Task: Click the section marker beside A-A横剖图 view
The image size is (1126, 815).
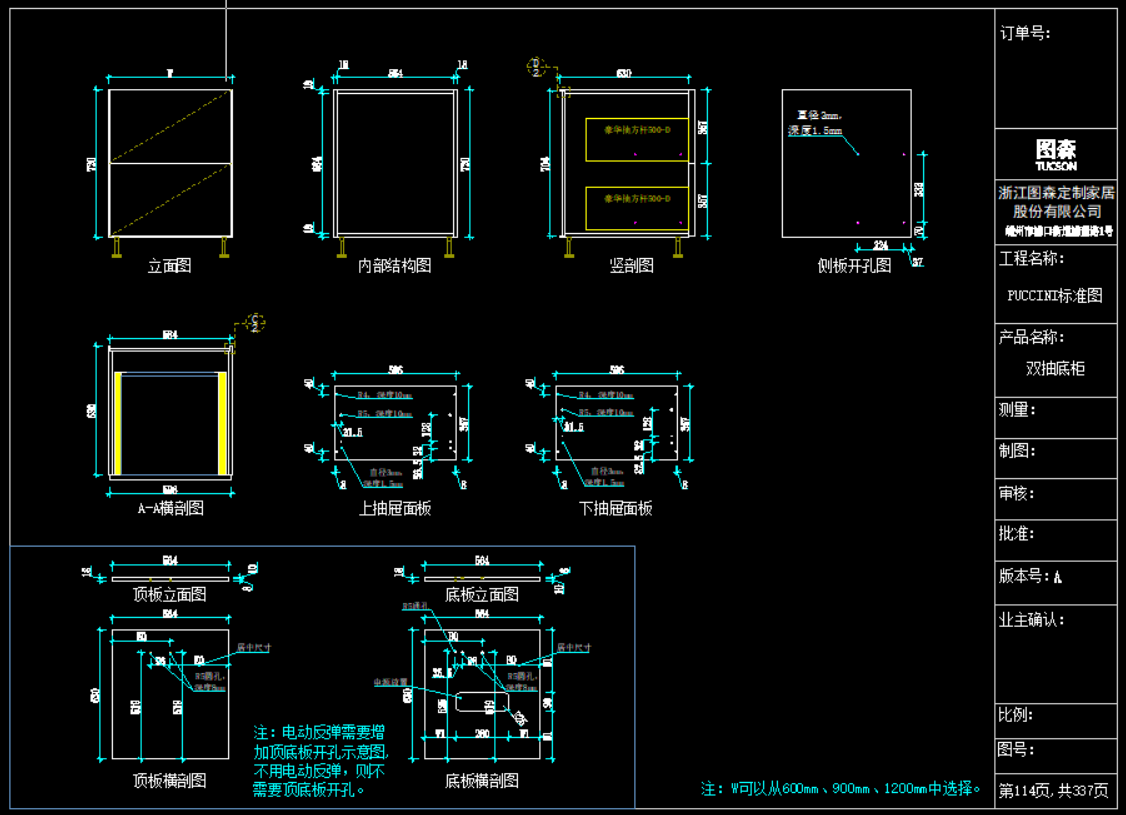Action: pyautogui.click(x=256, y=322)
